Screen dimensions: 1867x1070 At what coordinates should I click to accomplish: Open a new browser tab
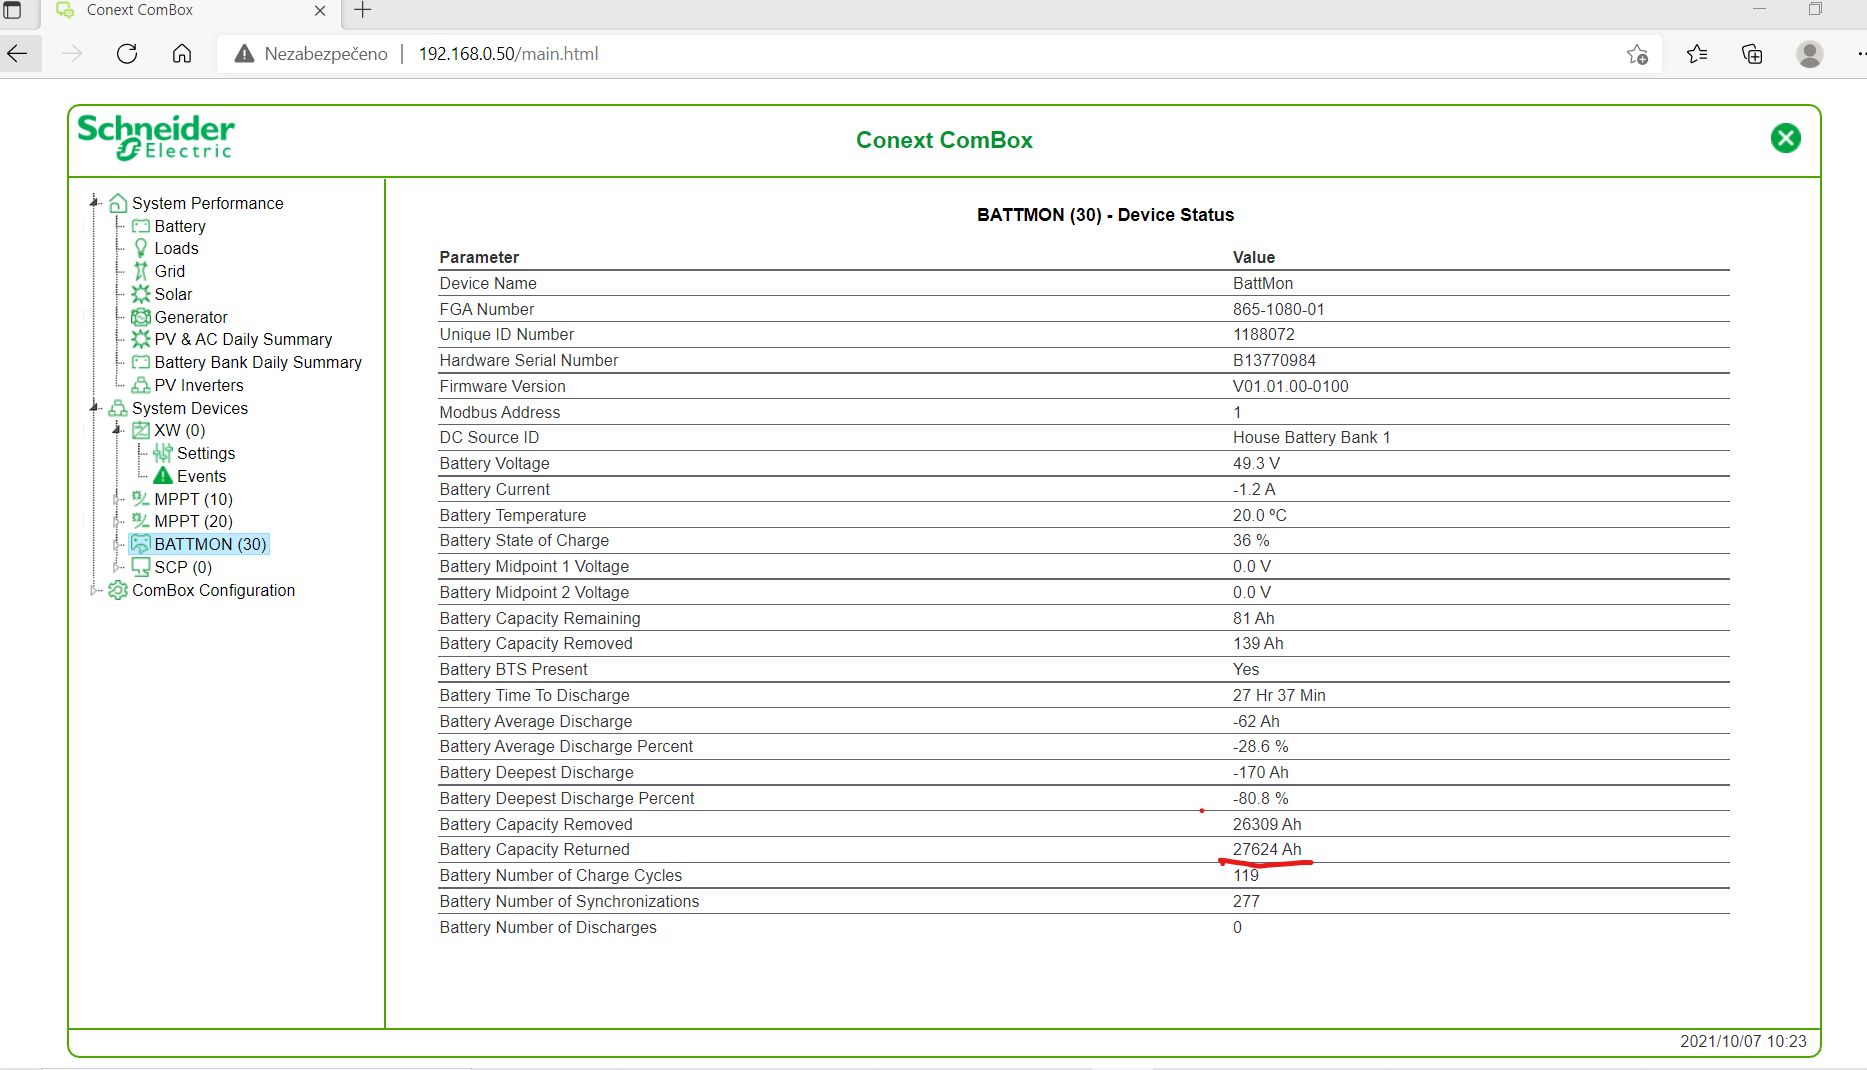[x=363, y=11]
